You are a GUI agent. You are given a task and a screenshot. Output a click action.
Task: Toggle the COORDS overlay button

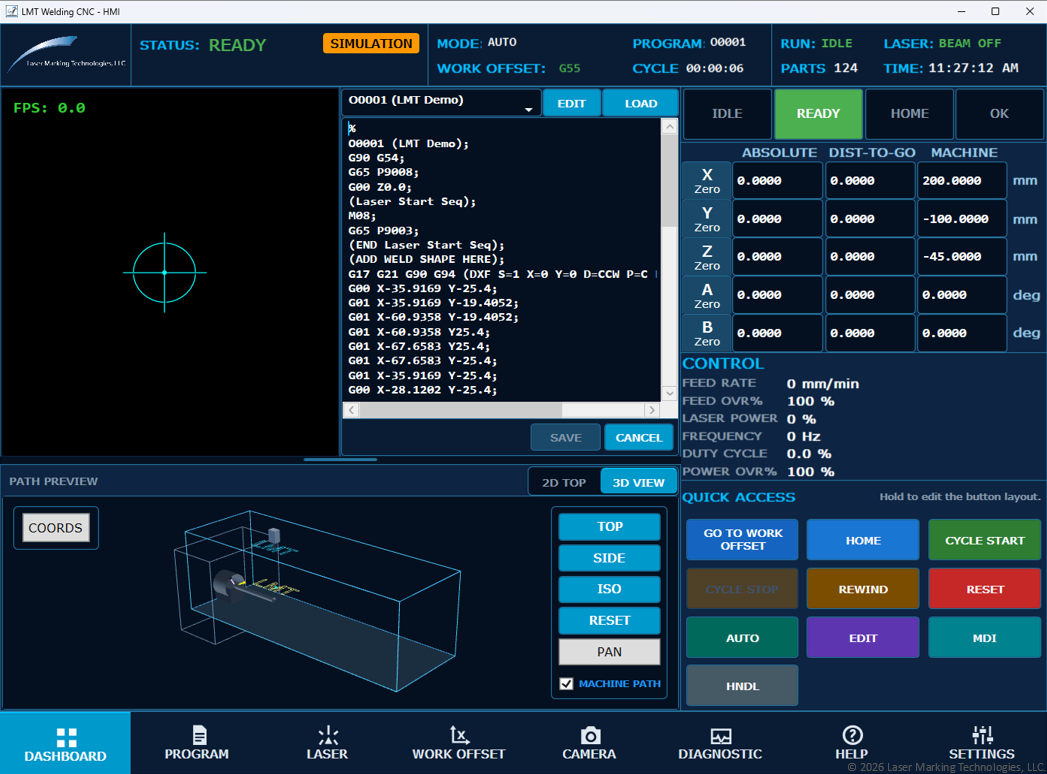pos(55,528)
